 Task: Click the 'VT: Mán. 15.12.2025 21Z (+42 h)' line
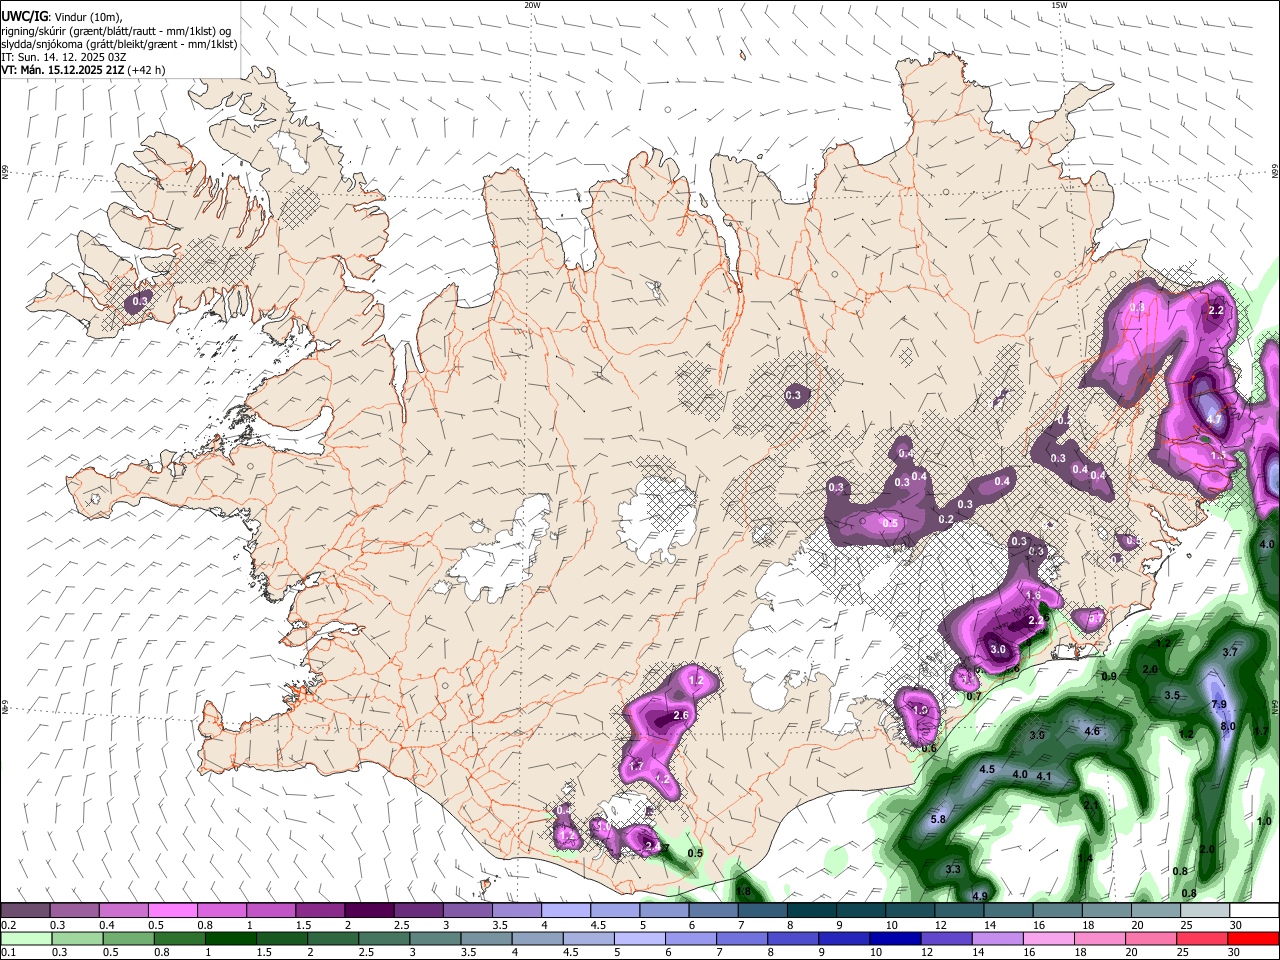pos(83,70)
